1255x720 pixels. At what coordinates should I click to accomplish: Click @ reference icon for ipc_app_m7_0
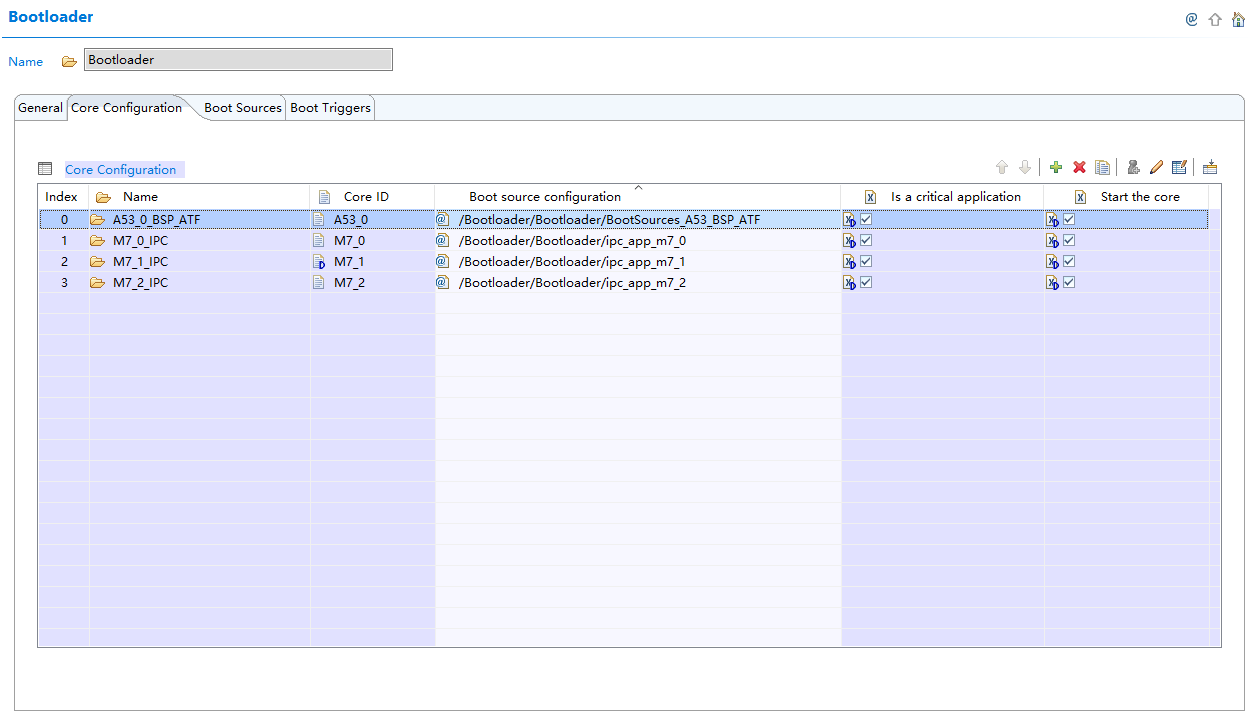tap(442, 241)
